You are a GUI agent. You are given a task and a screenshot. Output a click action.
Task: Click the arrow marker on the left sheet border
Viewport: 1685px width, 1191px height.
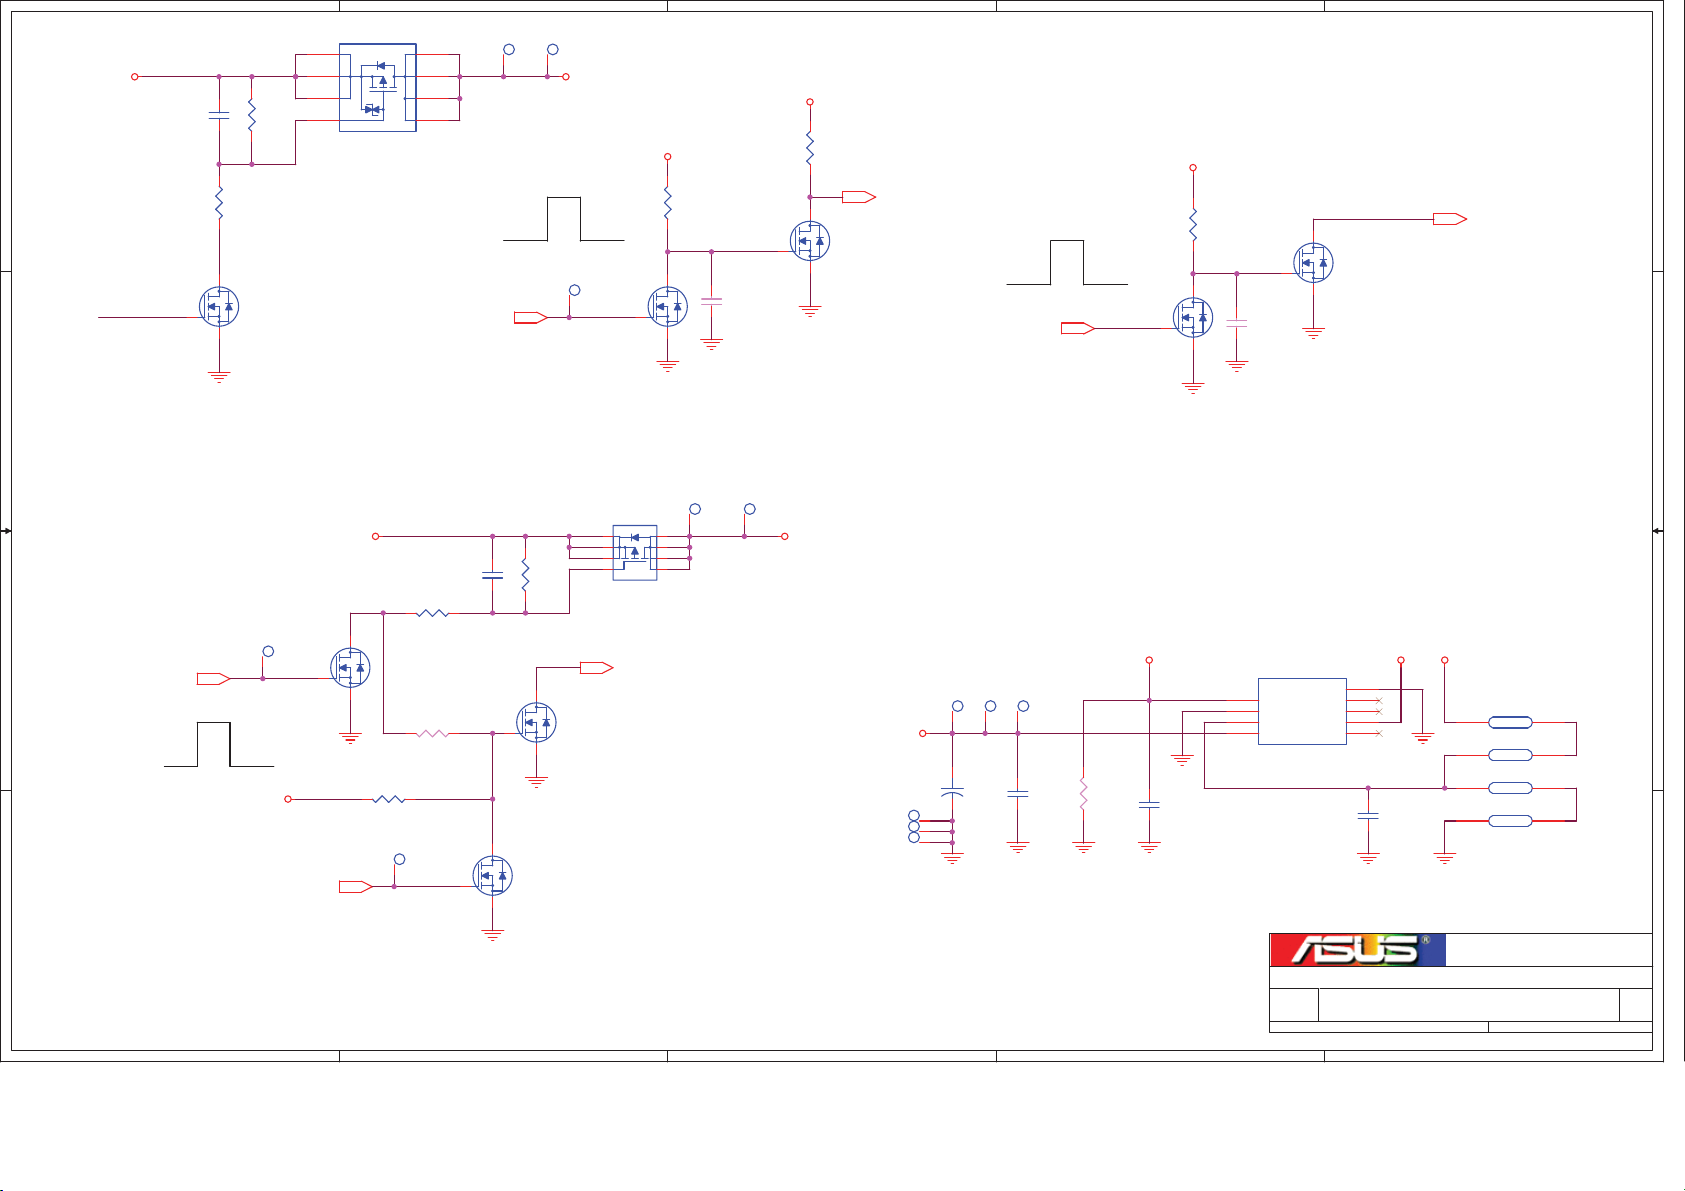[6, 531]
